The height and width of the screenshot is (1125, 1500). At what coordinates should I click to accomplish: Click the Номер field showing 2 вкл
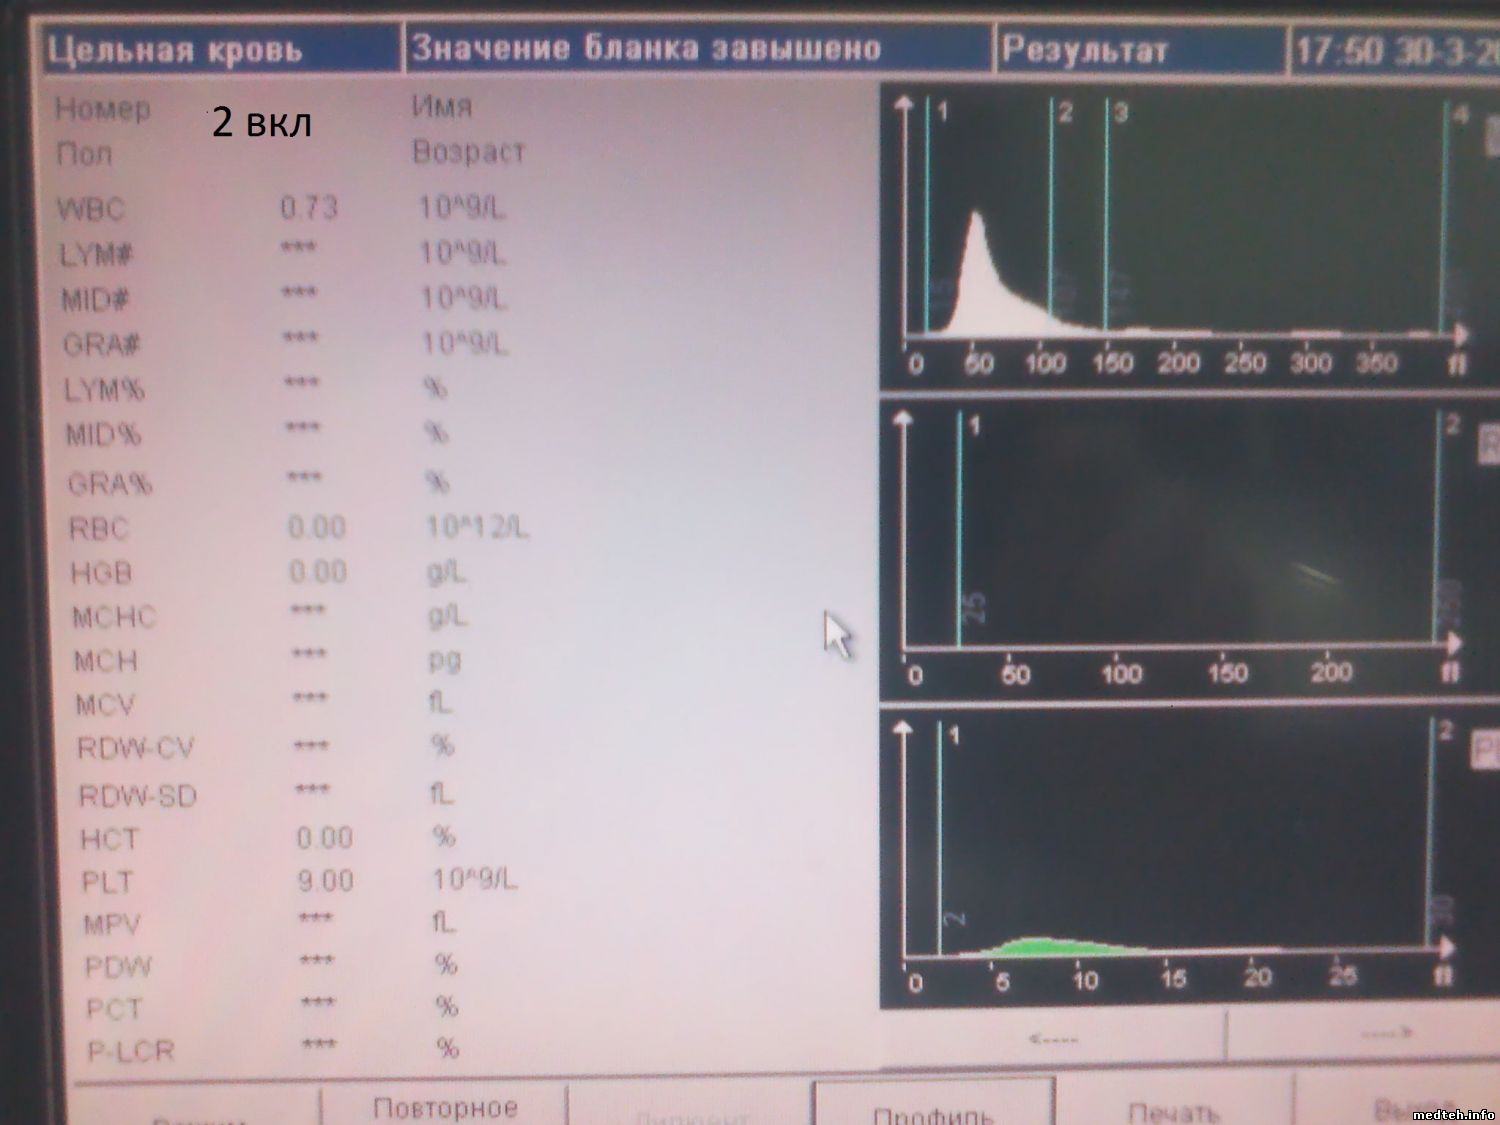point(262,122)
